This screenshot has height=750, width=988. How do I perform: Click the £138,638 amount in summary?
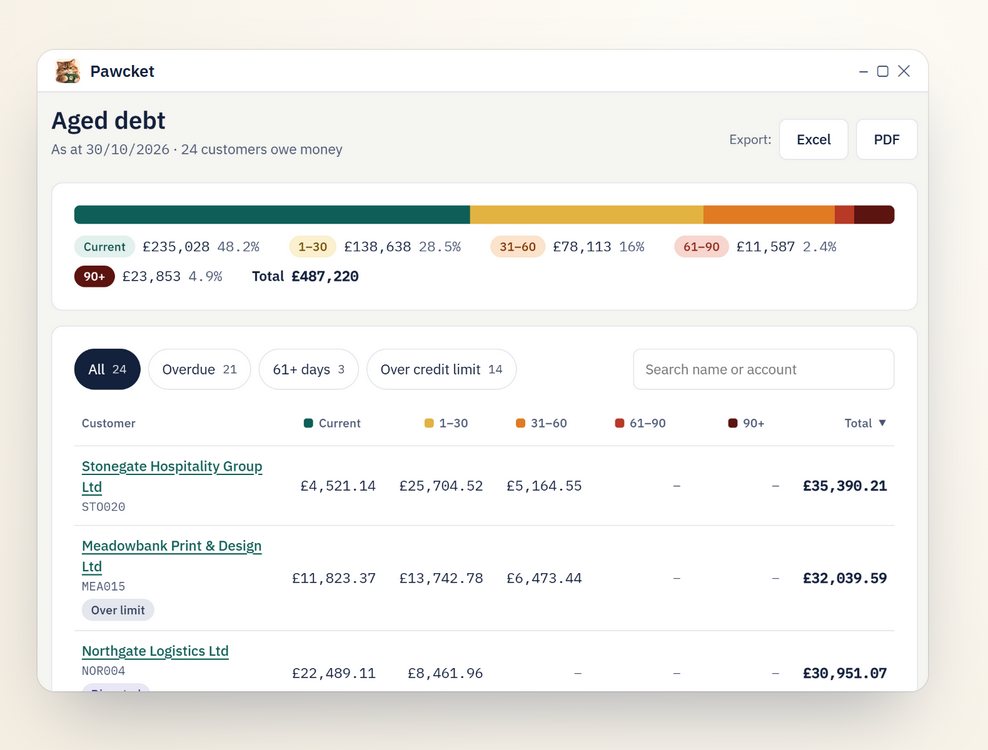(x=377, y=246)
